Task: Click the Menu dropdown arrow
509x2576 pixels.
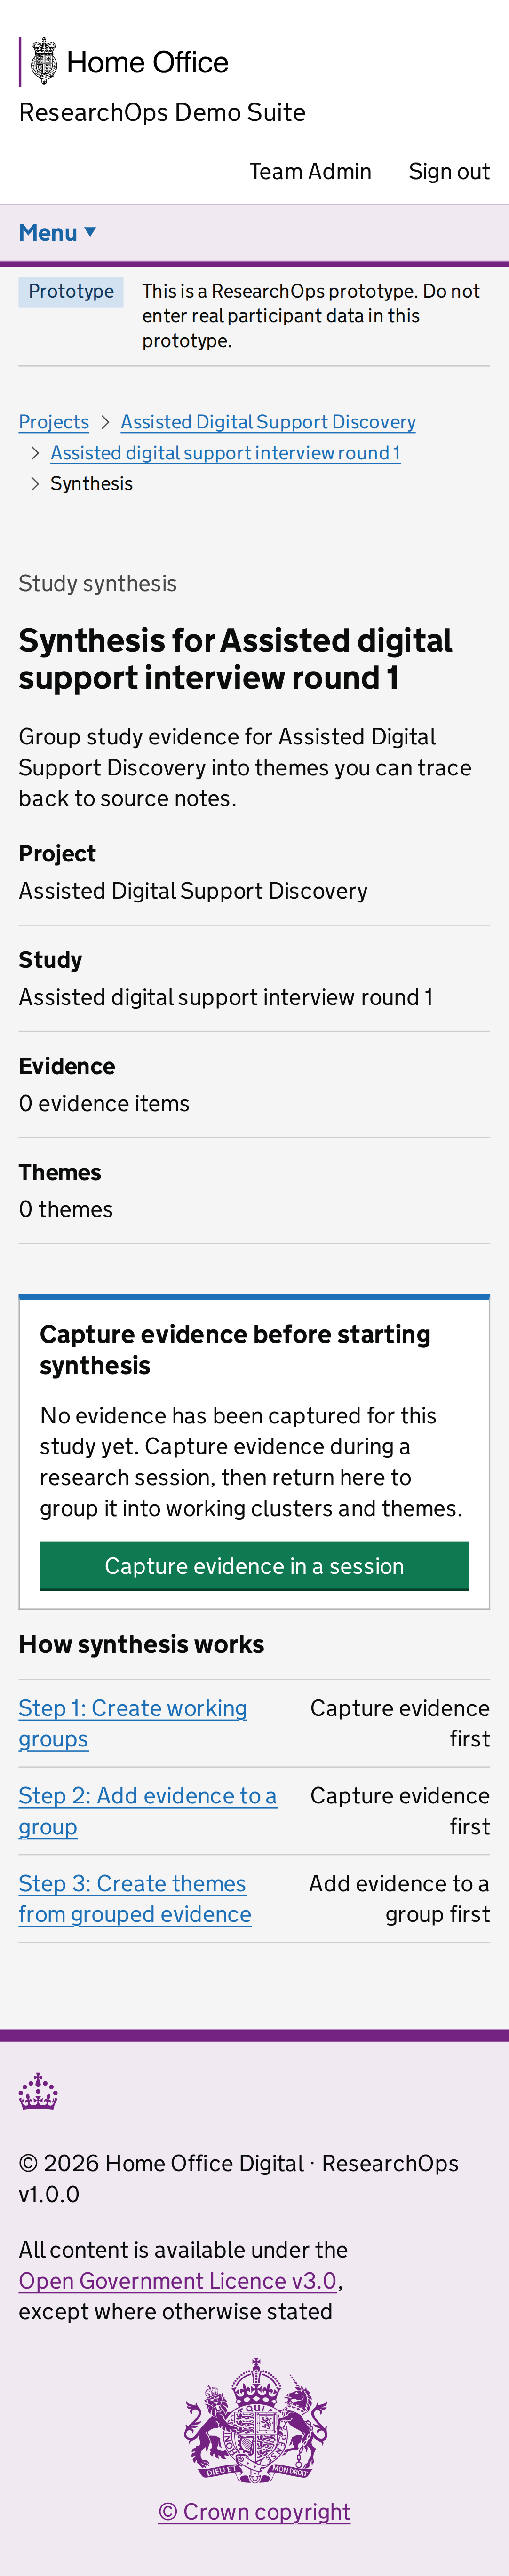Action: (90, 232)
